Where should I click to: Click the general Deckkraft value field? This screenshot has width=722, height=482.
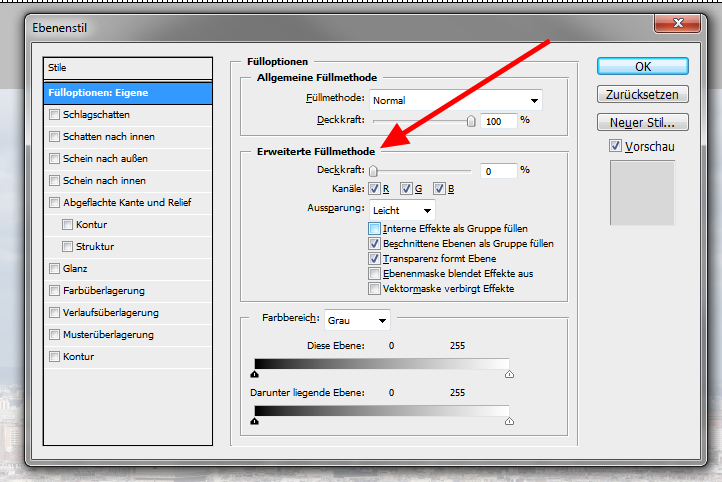(498, 120)
